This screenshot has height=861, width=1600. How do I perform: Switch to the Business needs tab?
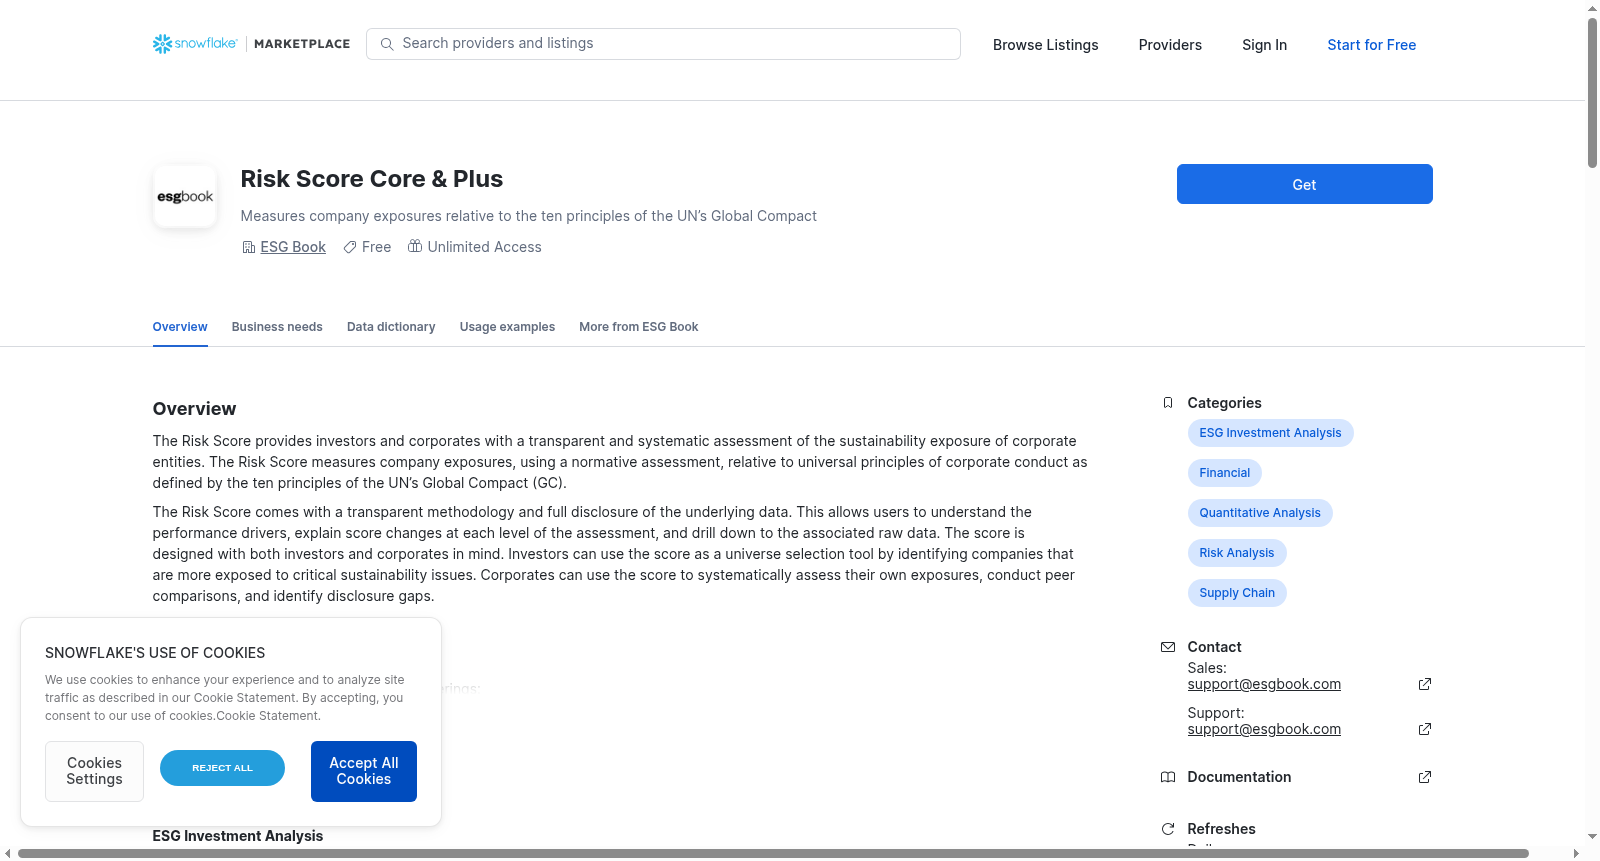point(277,327)
